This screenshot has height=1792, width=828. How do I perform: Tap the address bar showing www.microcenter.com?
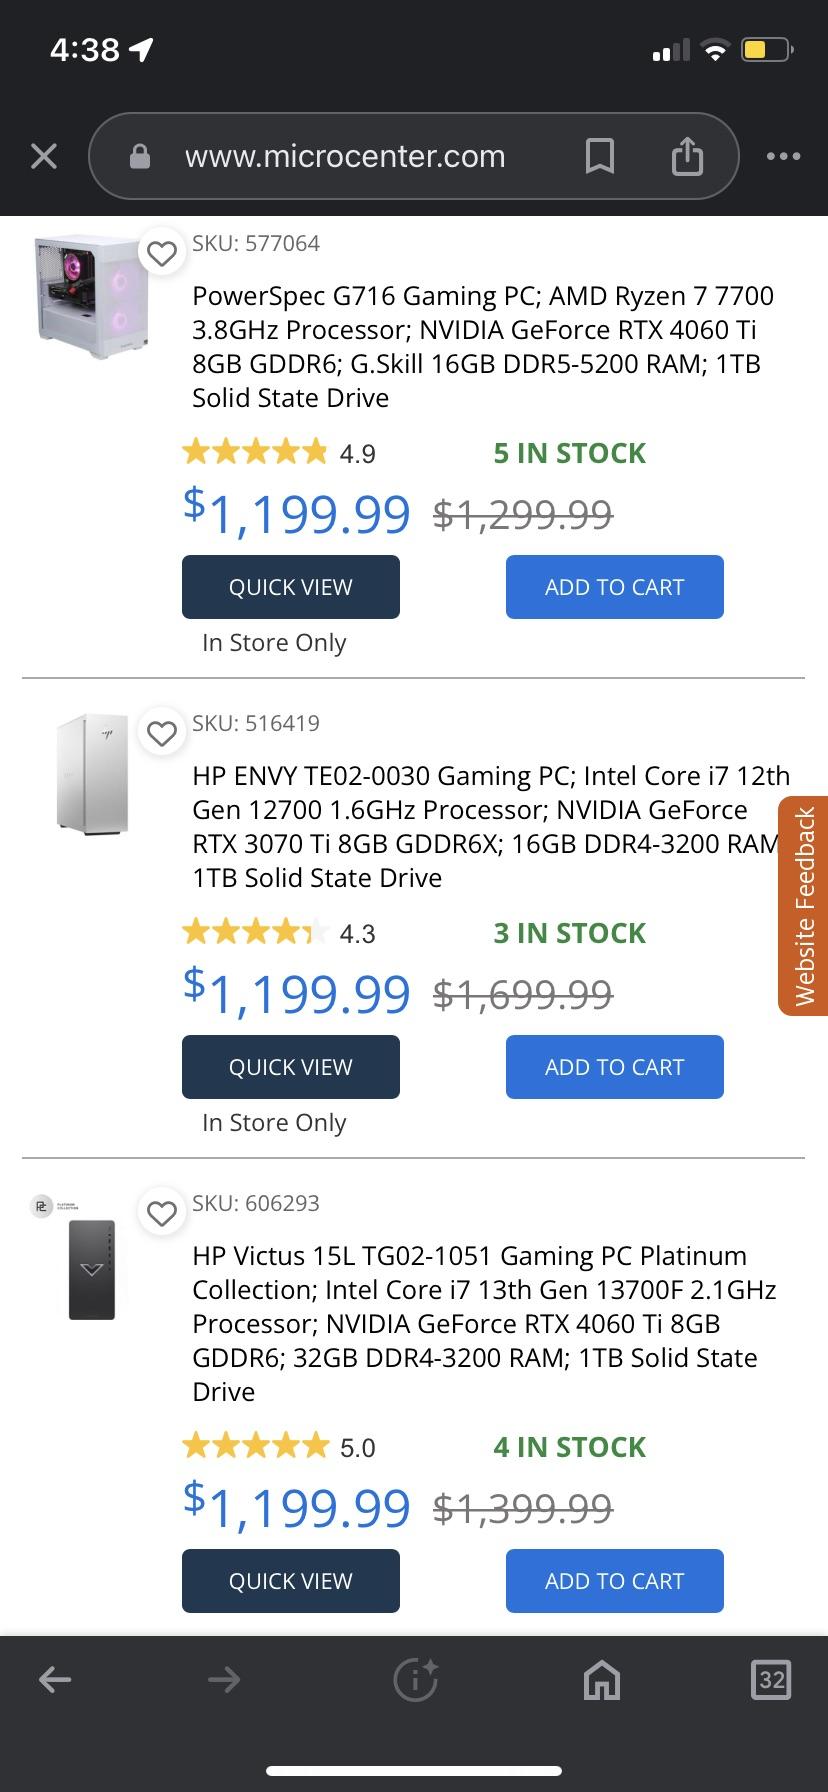coord(344,156)
